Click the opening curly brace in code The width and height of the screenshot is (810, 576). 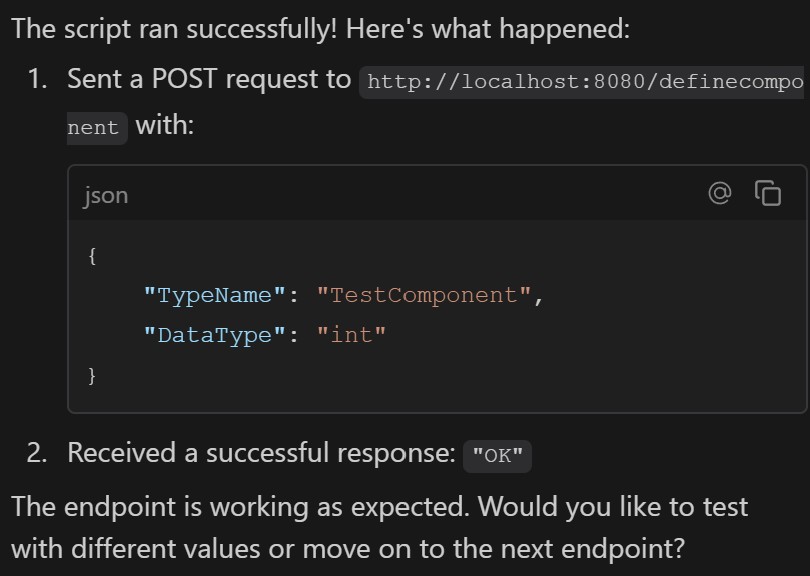(x=92, y=255)
